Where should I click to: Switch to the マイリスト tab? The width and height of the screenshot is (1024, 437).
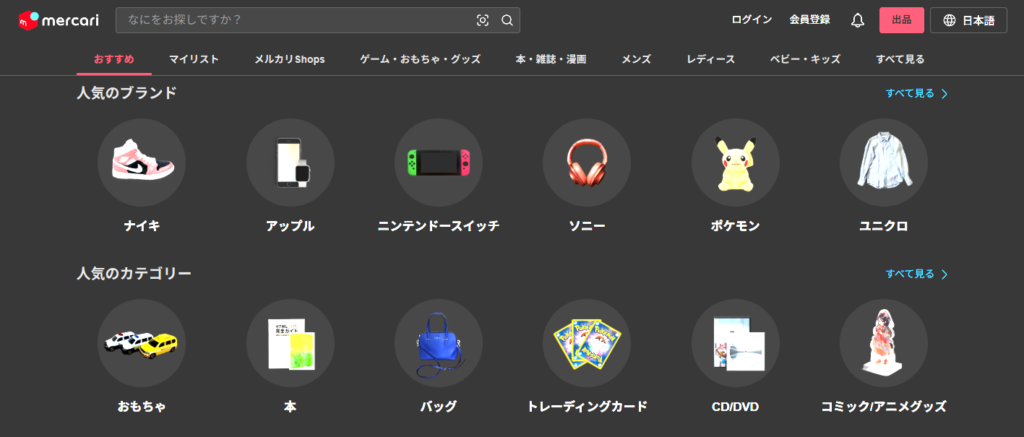pyautogui.click(x=194, y=59)
